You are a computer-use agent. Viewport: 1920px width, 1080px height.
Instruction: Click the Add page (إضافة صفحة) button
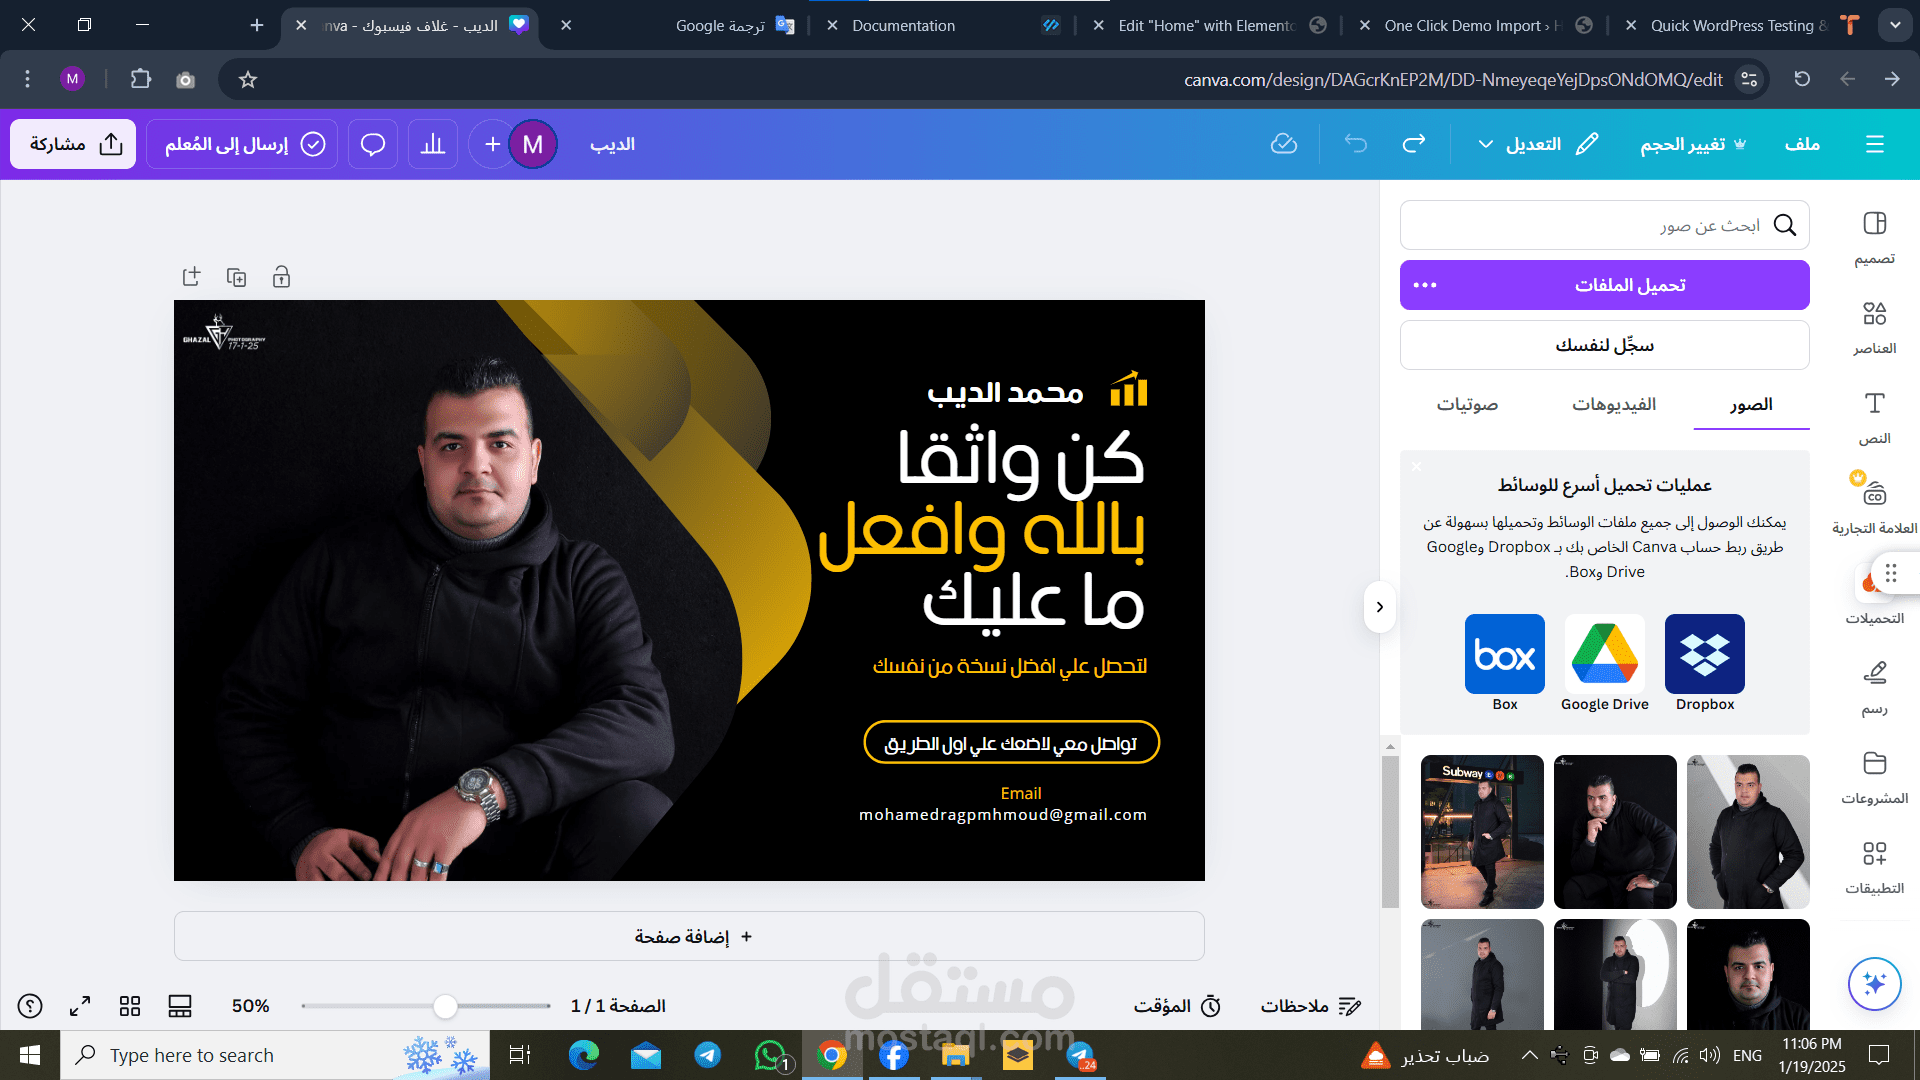689,936
